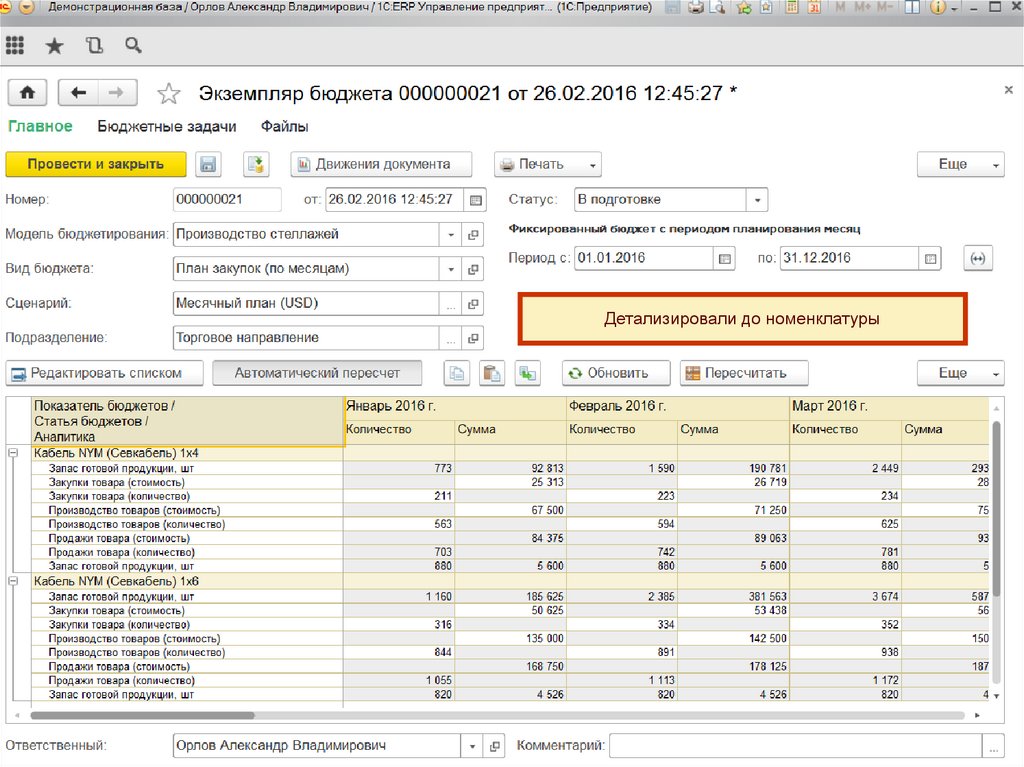Click the Провести и закрыть button
The height and width of the screenshot is (767, 1024).
[x=96, y=164]
